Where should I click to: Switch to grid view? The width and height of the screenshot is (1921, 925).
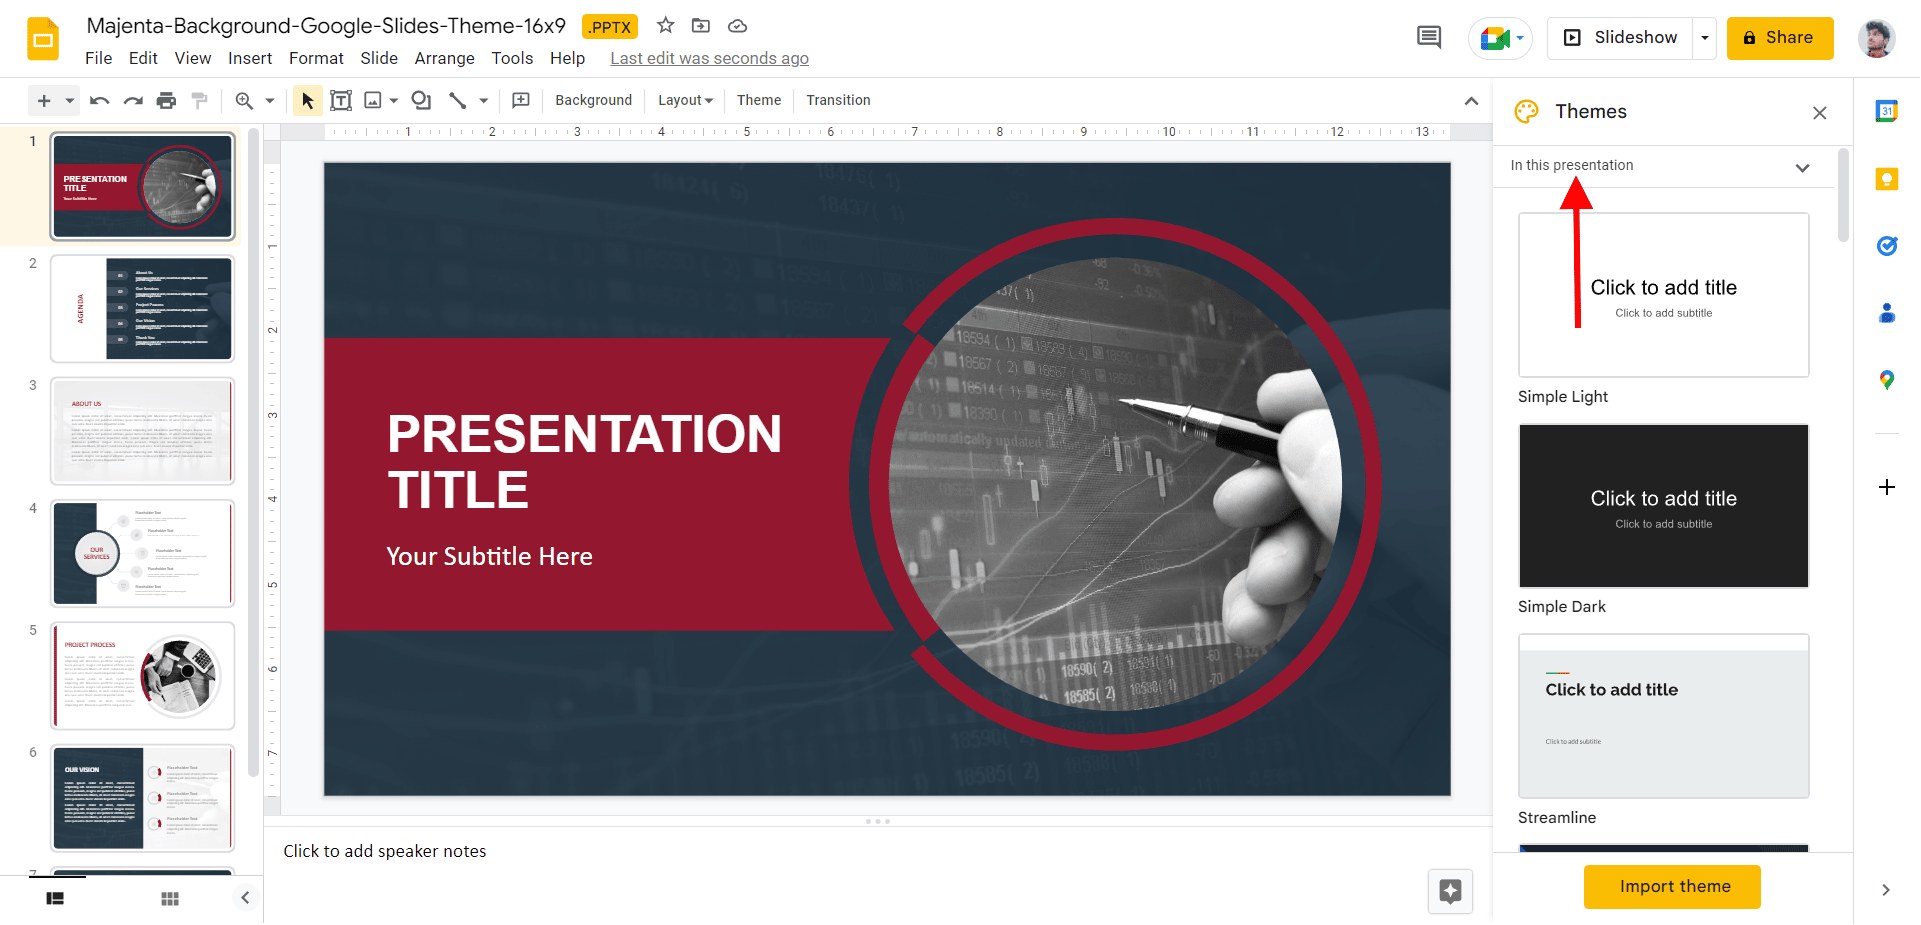(x=170, y=899)
